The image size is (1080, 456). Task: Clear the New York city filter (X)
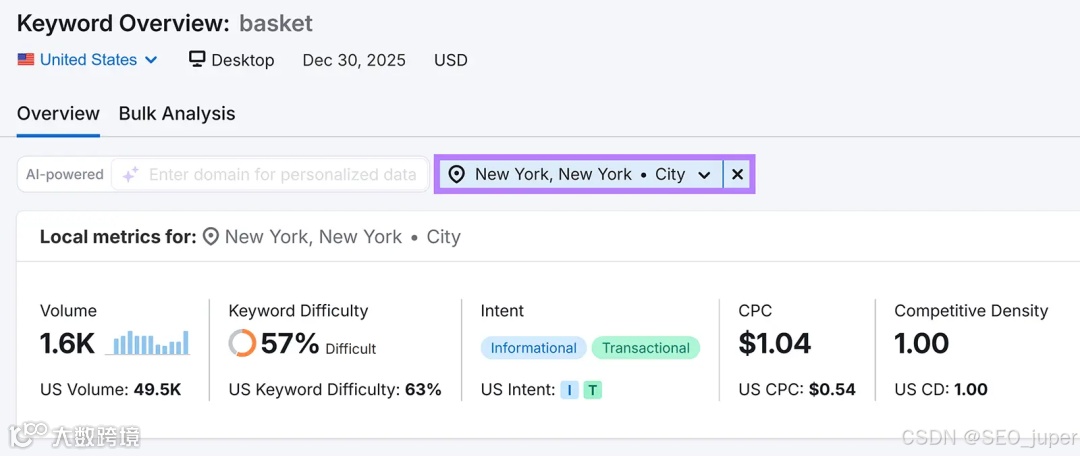tap(737, 175)
